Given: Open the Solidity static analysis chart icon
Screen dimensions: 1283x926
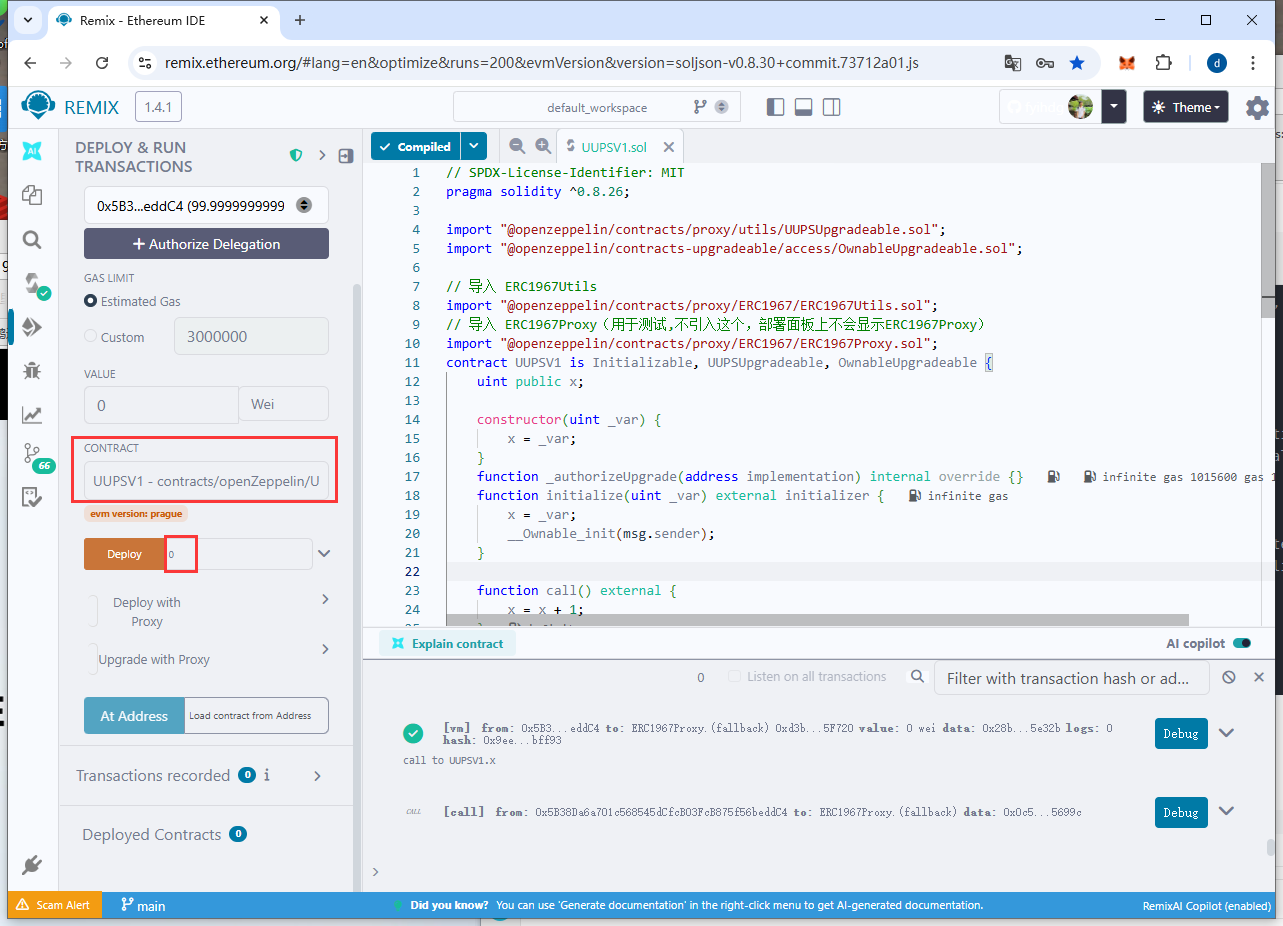Looking at the screenshot, I should click(32, 414).
